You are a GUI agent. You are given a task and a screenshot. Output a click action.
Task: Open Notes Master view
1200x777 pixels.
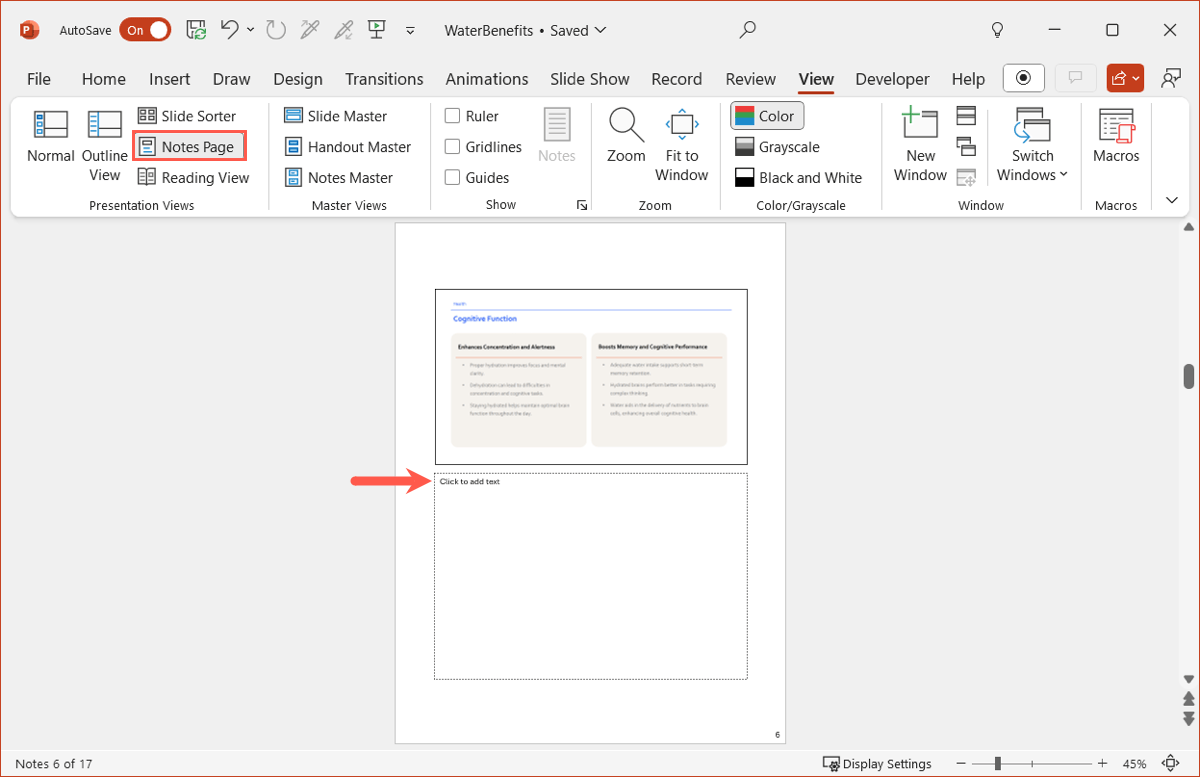click(338, 178)
